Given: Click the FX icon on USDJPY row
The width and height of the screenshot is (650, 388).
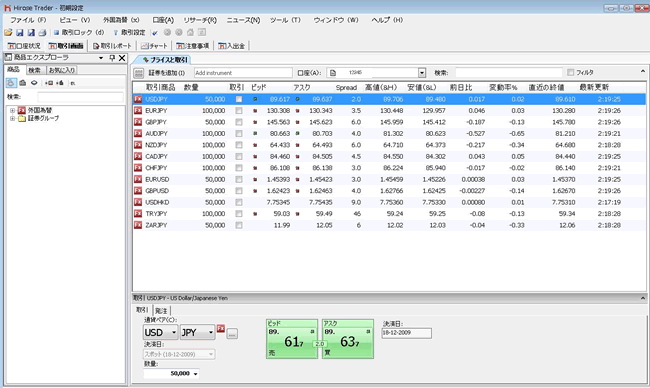Looking at the screenshot, I should tap(138, 99).
